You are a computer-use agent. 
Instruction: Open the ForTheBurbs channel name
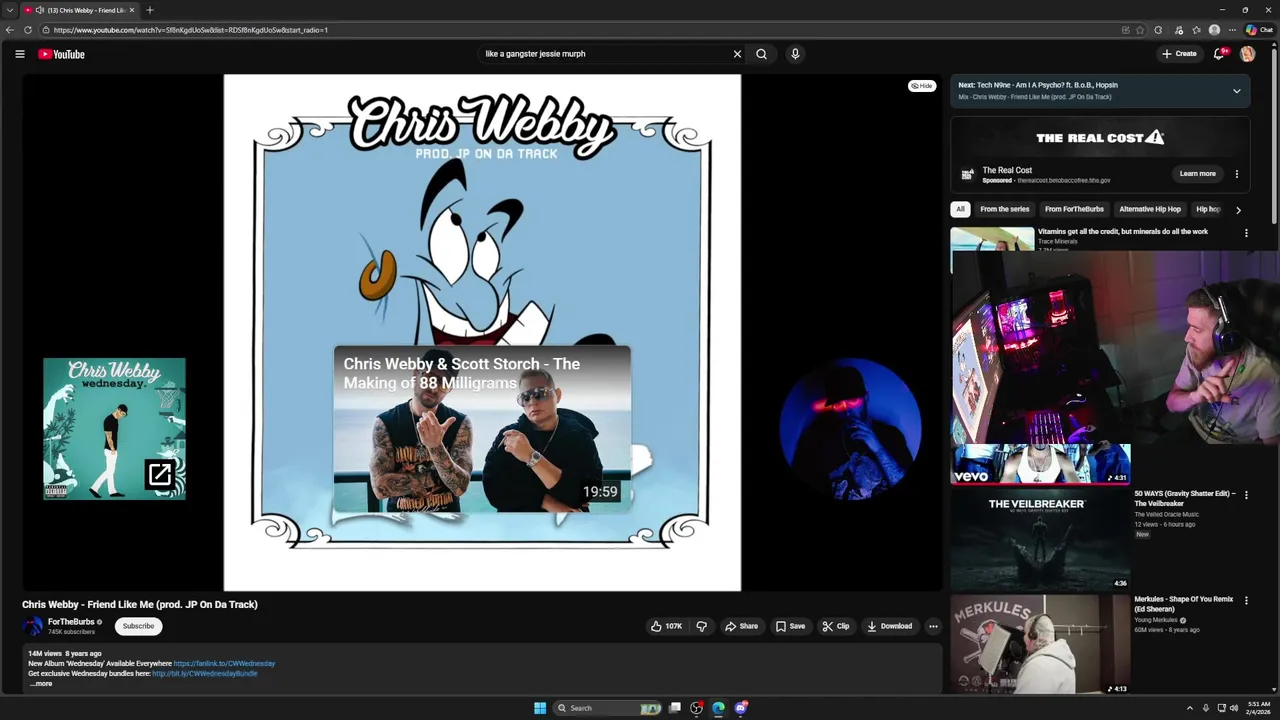click(x=71, y=622)
